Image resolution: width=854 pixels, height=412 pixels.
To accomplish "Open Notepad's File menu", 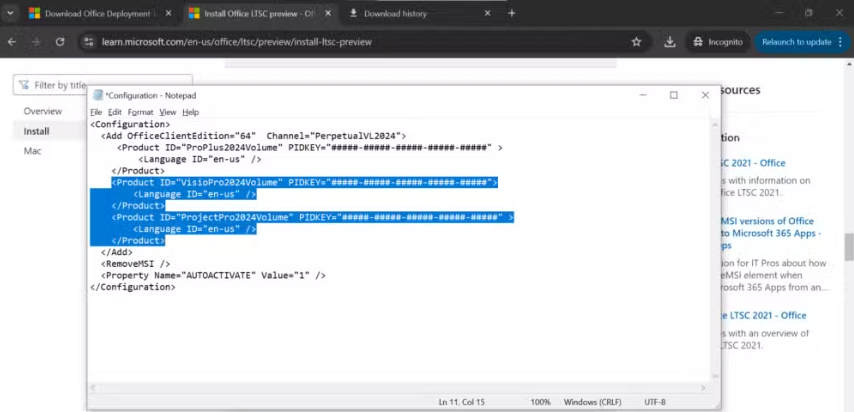I will [x=96, y=112].
